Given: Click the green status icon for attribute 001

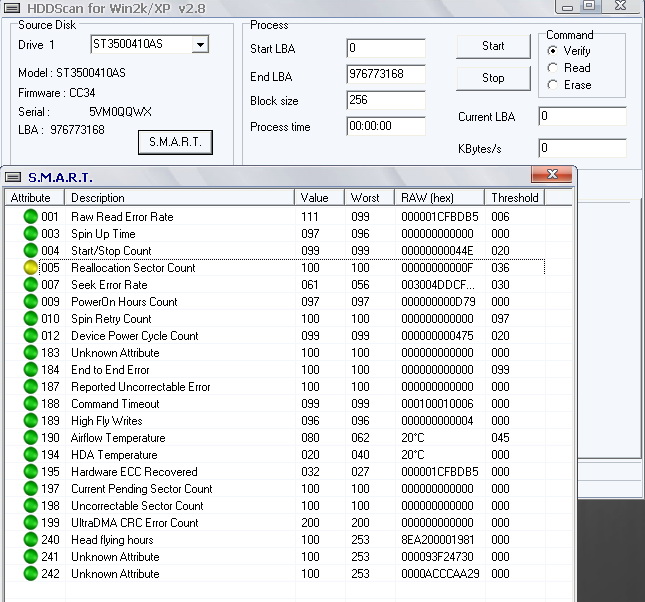Looking at the screenshot, I should pyautogui.click(x=30, y=216).
